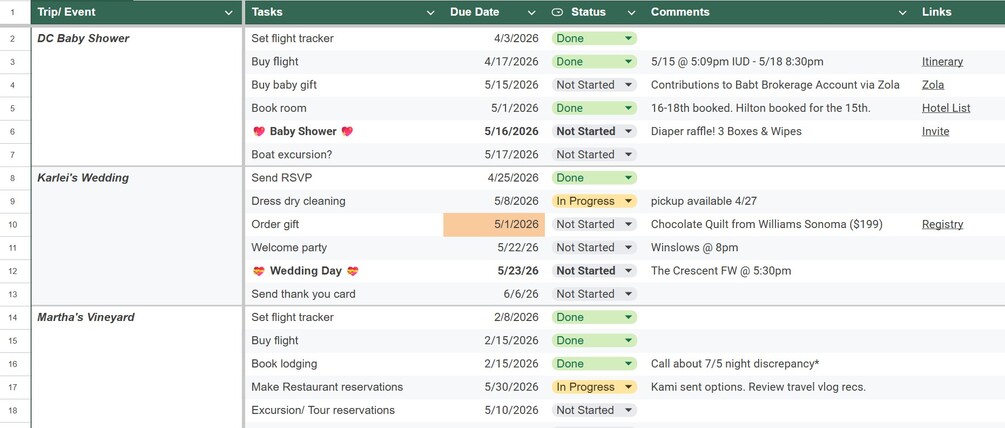Open the Trip/ Event column filter dropdown
The image size is (1005, 428).
tap(229, 12)
